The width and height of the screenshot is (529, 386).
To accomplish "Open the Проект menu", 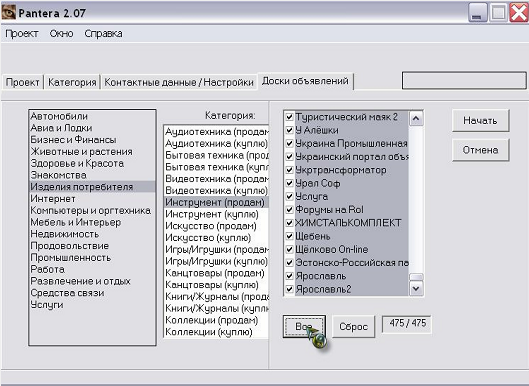I will click(x=22, y=33).
